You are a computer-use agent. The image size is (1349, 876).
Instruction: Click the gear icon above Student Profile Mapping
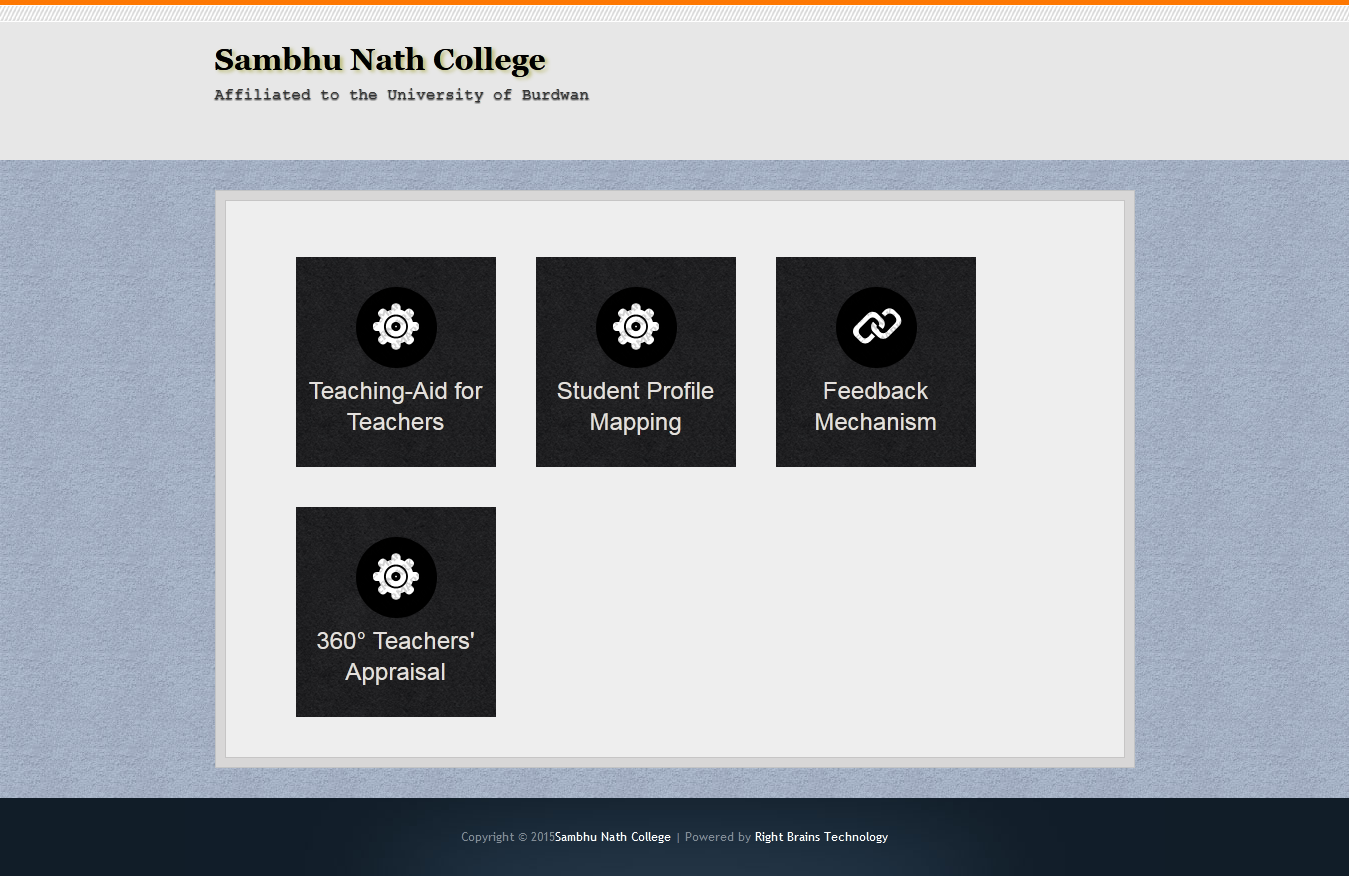coord(636,327)
